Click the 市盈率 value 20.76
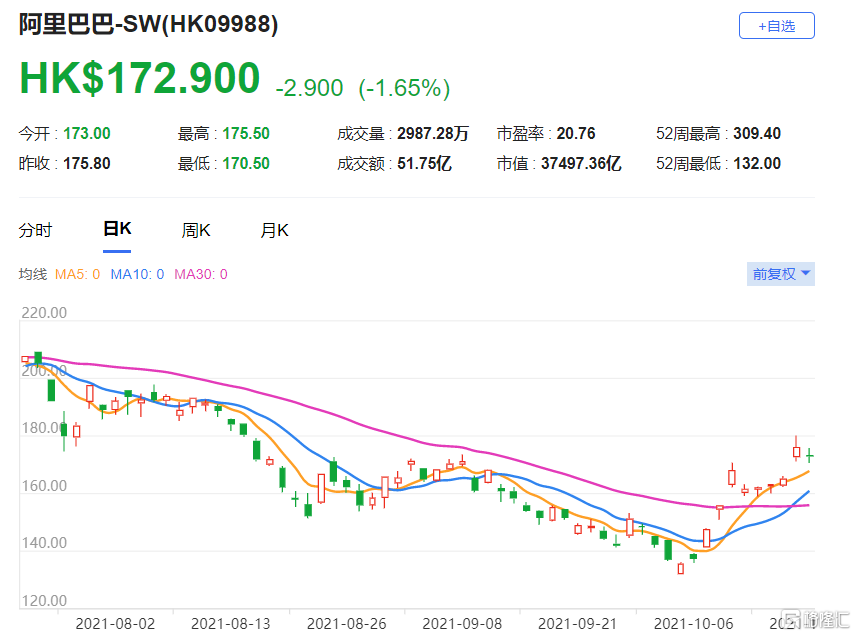The height and width of the screenshot is (636, 856). (x=576, y=133)
